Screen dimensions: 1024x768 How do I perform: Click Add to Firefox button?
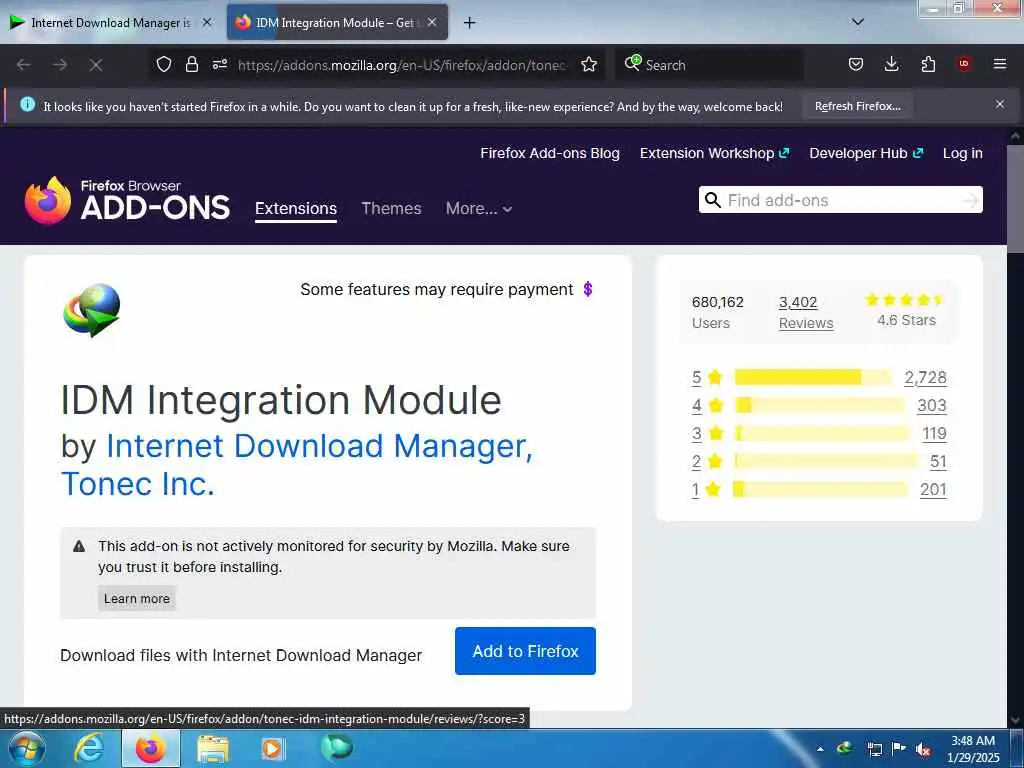[x=525, y=651]
